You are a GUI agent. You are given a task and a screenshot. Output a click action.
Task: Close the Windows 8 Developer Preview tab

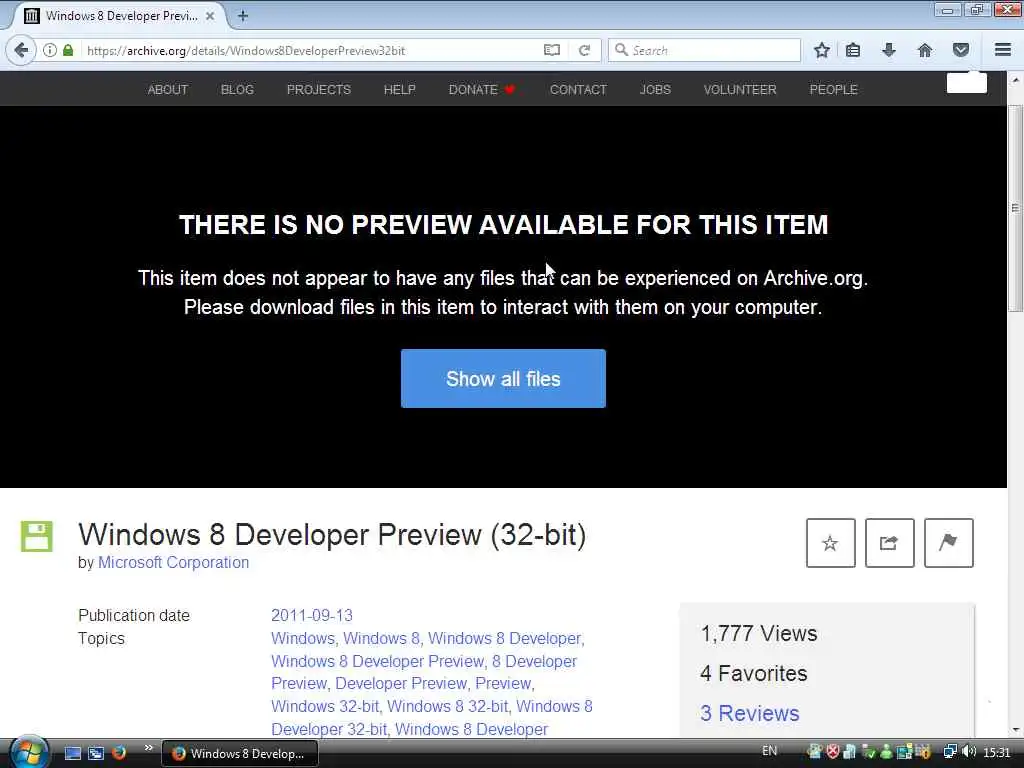[210, 16]
